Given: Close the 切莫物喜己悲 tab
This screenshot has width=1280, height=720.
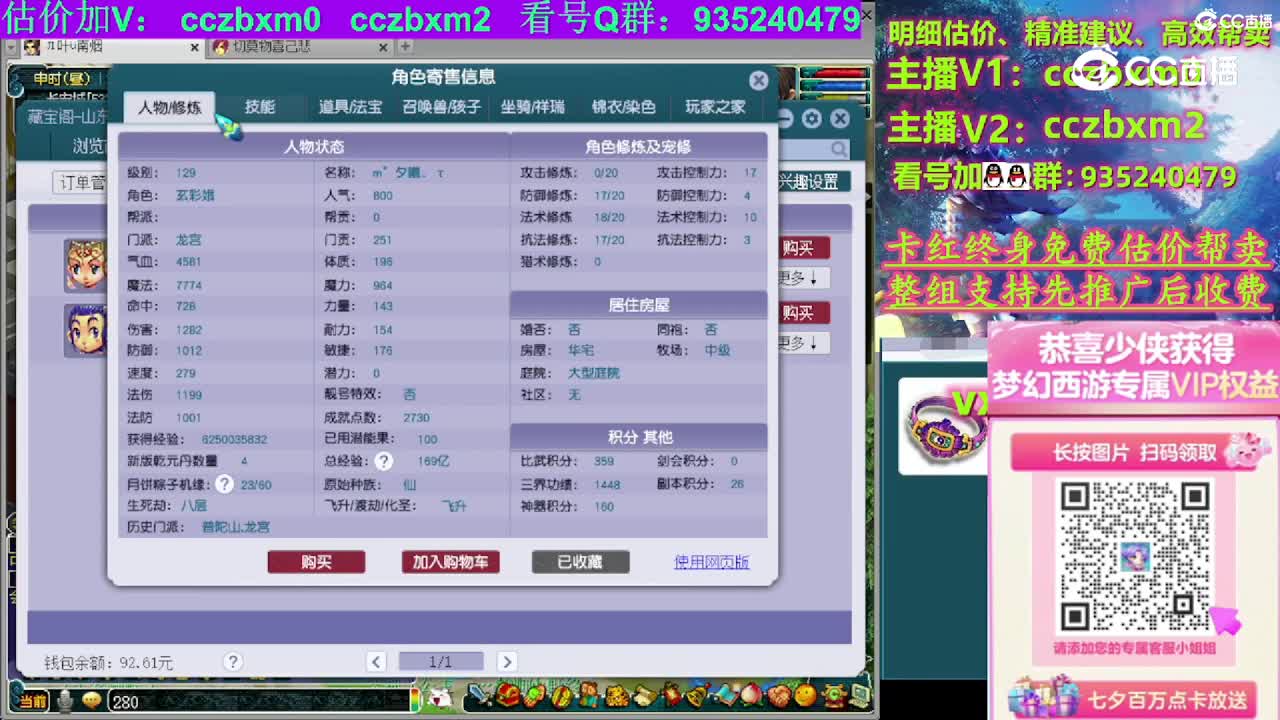Looking at the screenshot, I should (x=384, y=46).
